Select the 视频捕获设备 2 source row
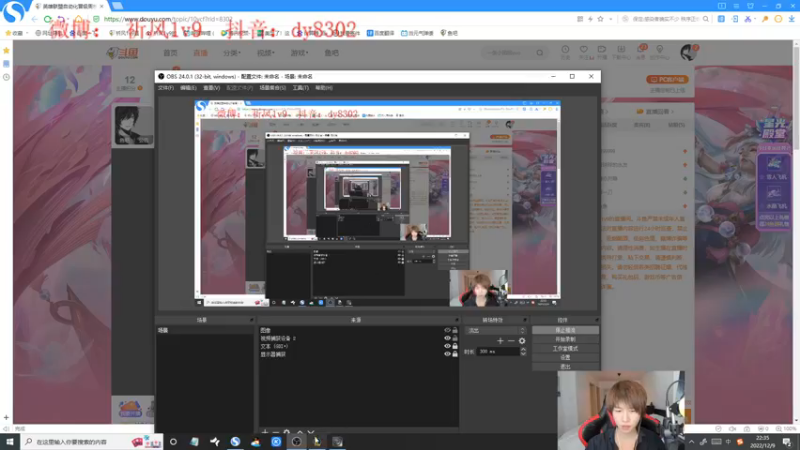800x450 pixels. click(x=359, y=338)
